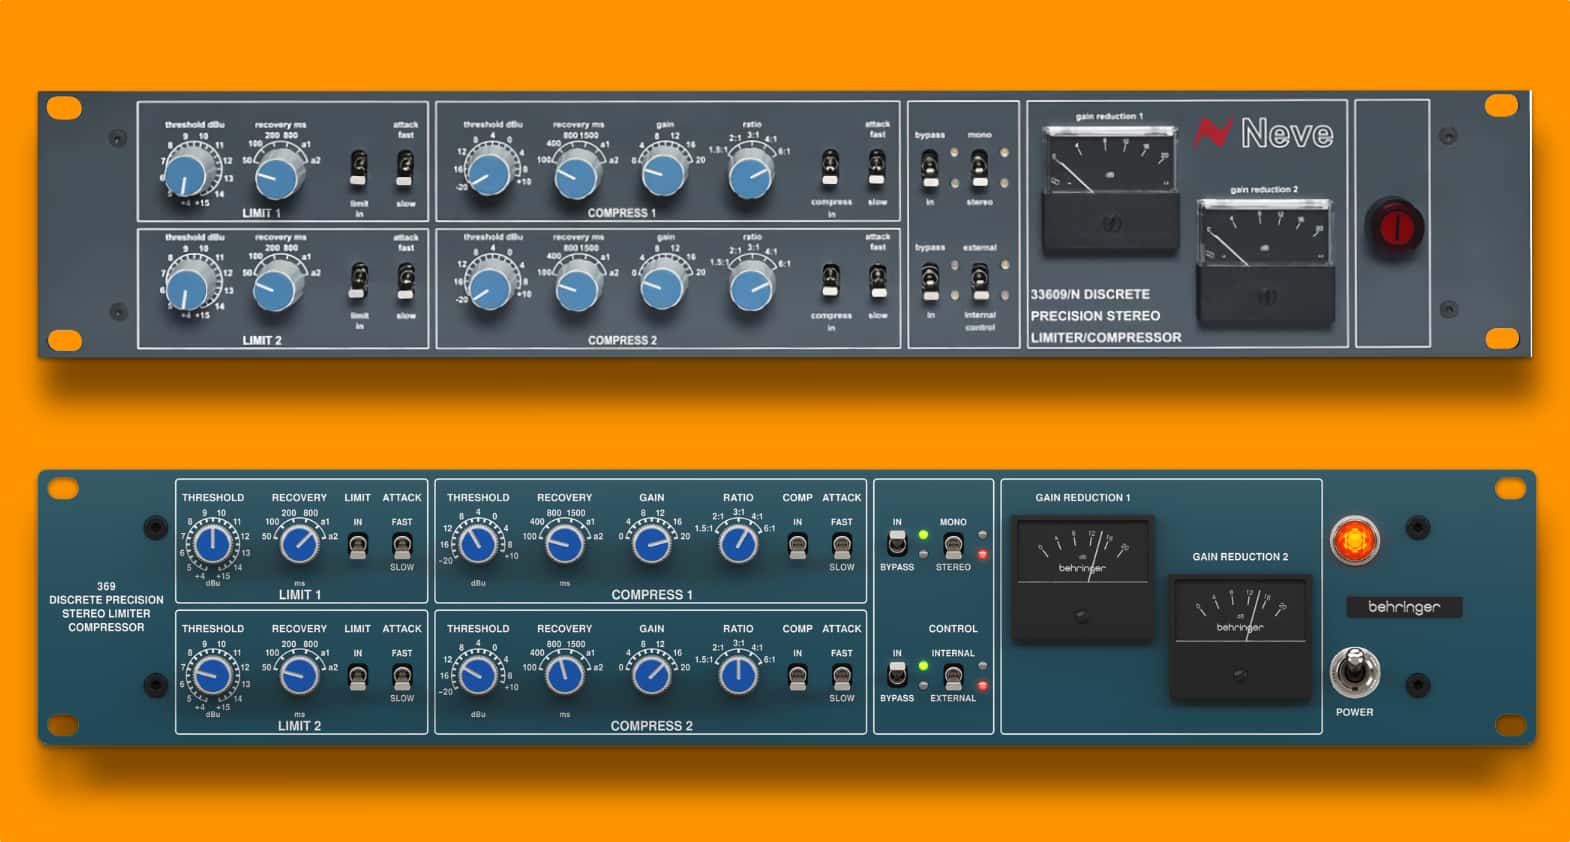Toggle Behringer upper IN/BYPASS switch
Screen dimensions: 1570x842
click(897, 545)
